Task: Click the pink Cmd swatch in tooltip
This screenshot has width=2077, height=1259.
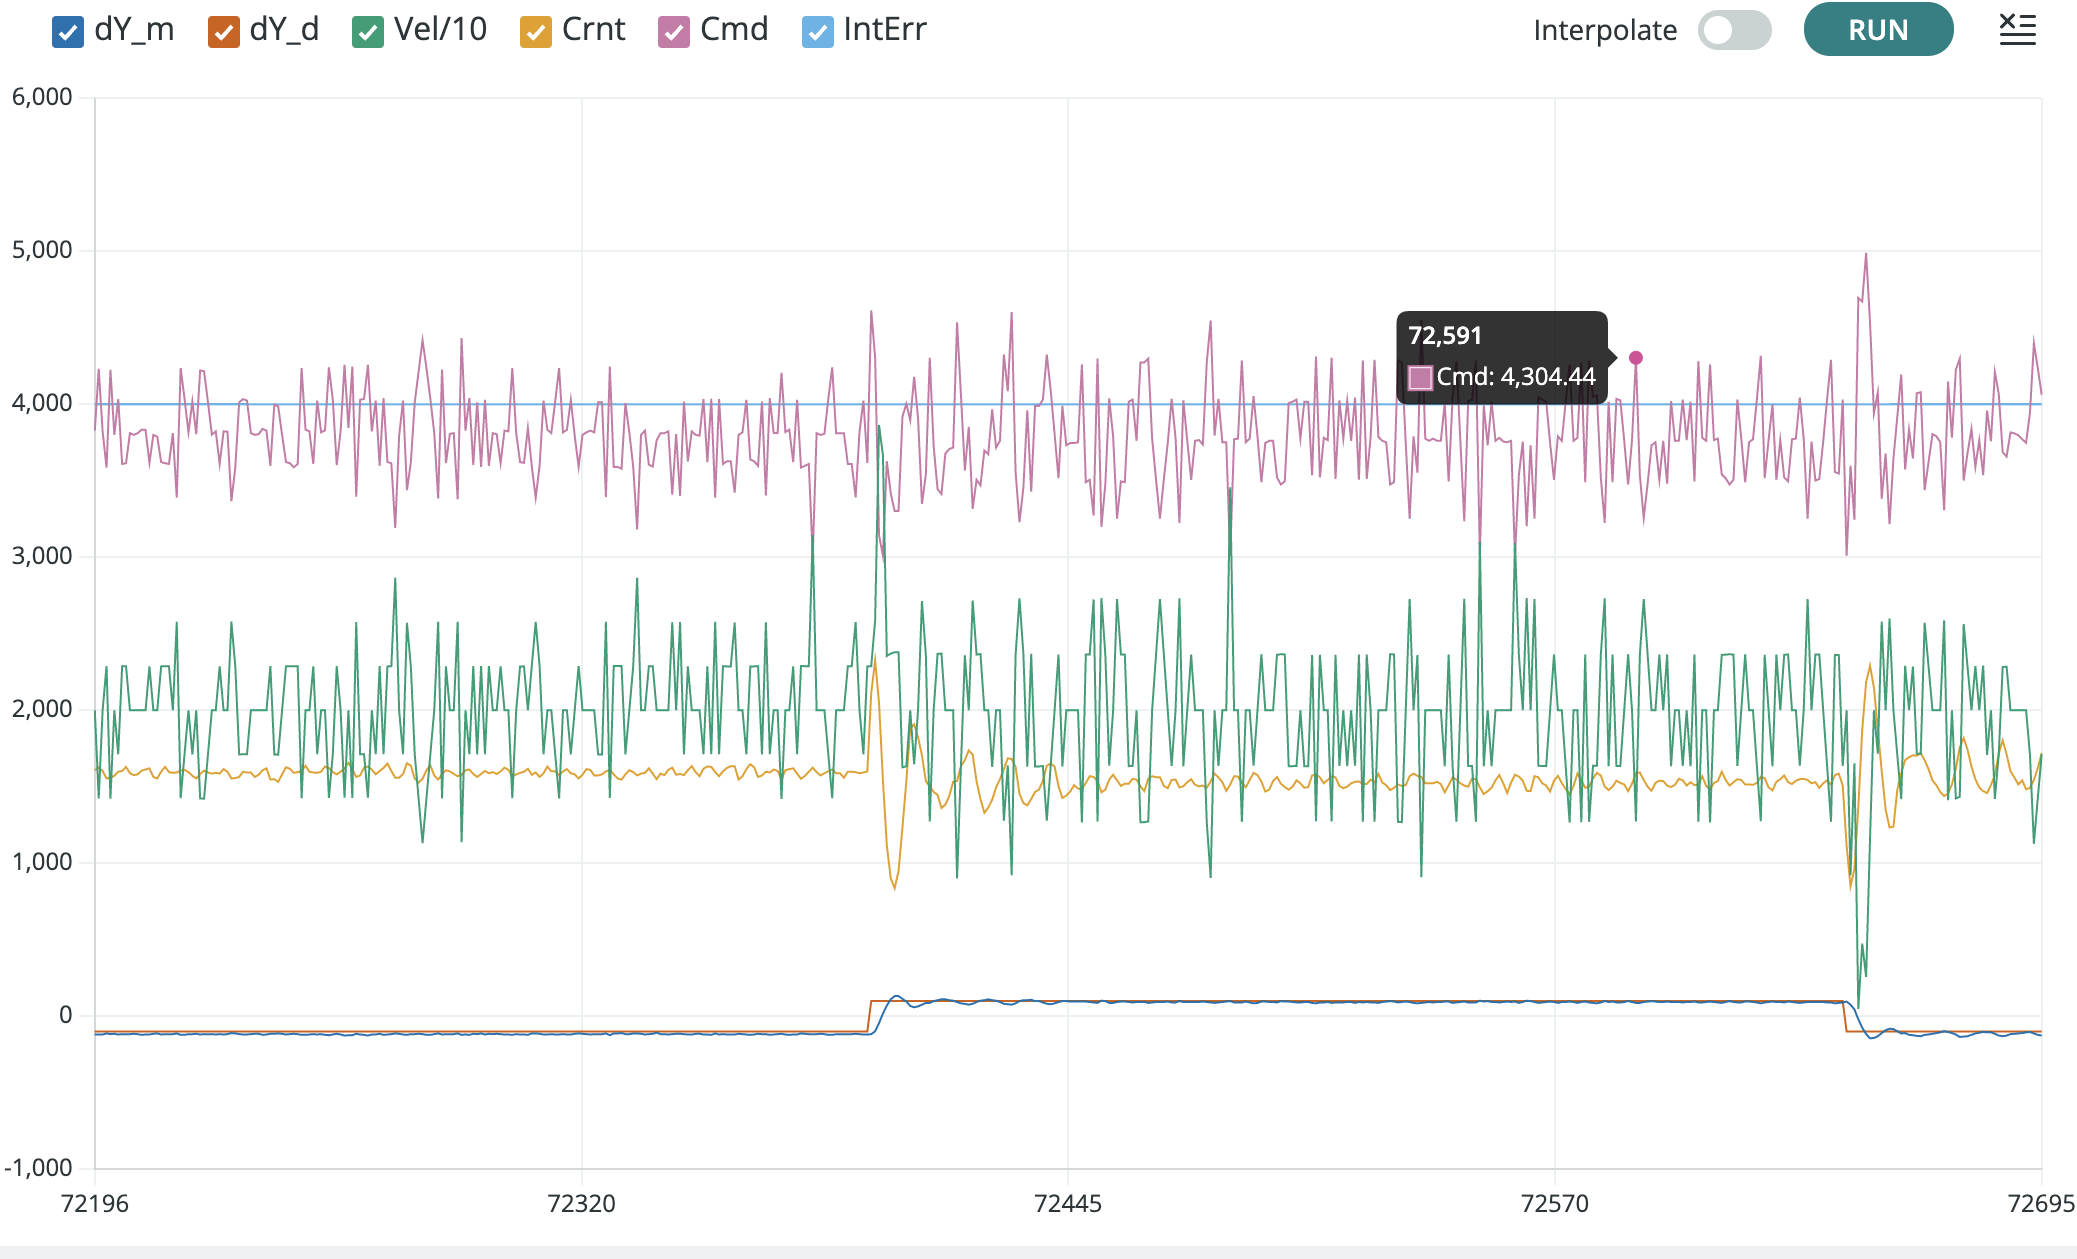Action: point(1420,377)
